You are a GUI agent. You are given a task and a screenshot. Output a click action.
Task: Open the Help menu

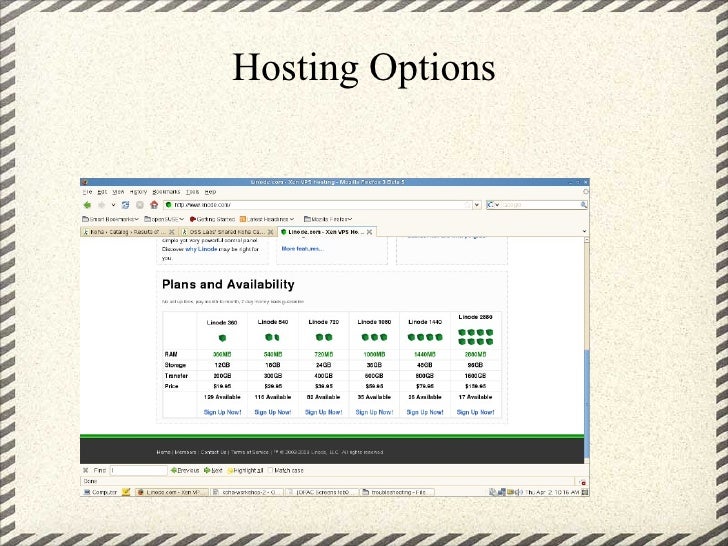(210, 192)
